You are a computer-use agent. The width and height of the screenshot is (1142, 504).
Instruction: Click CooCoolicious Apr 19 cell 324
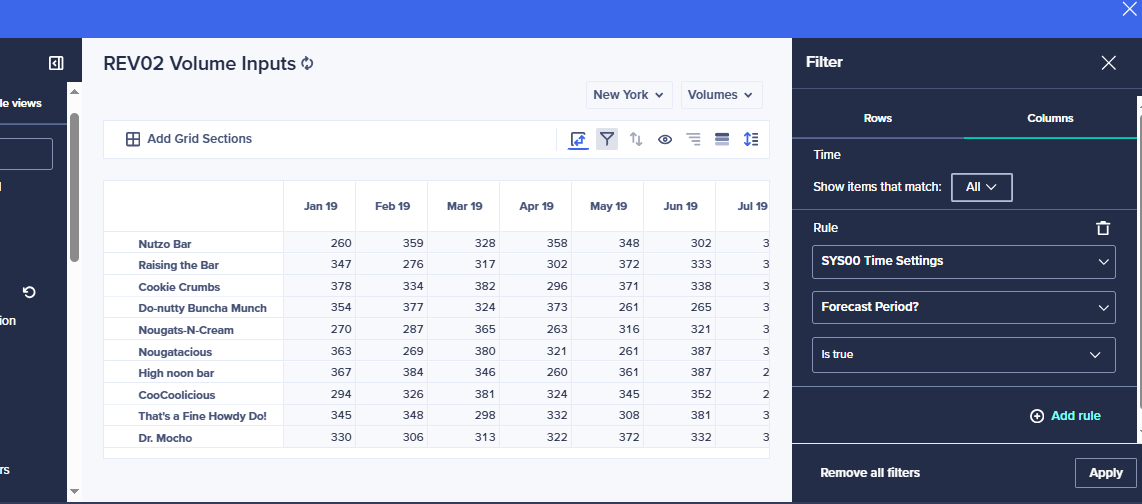536,394
